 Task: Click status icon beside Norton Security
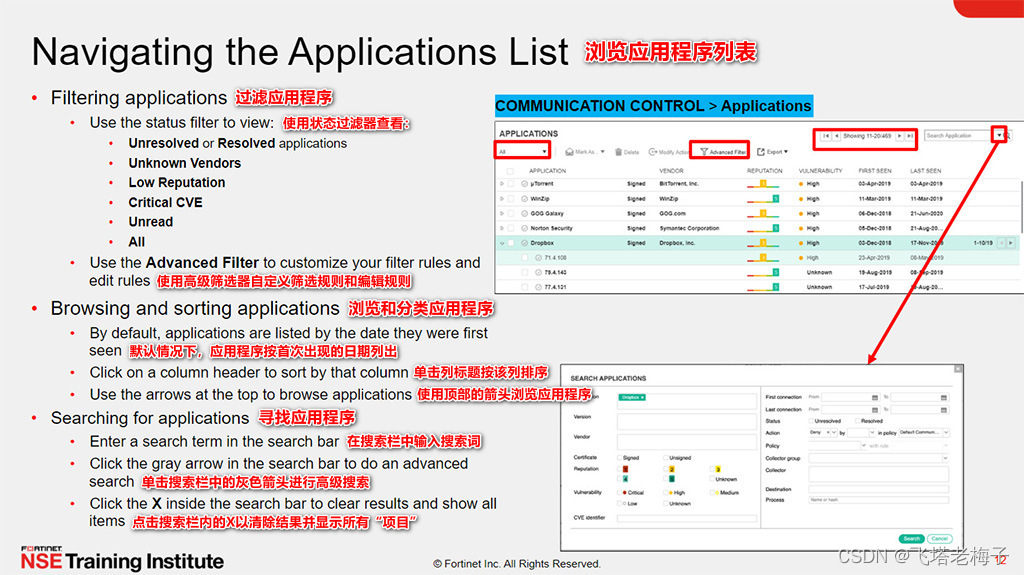tap(524, 228)
